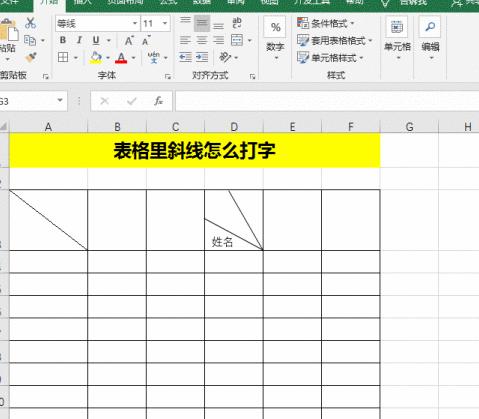Image resolution: width=479 pixels, height=419 pixels.
Task: Align text left in cell
Action: [185, 40]
